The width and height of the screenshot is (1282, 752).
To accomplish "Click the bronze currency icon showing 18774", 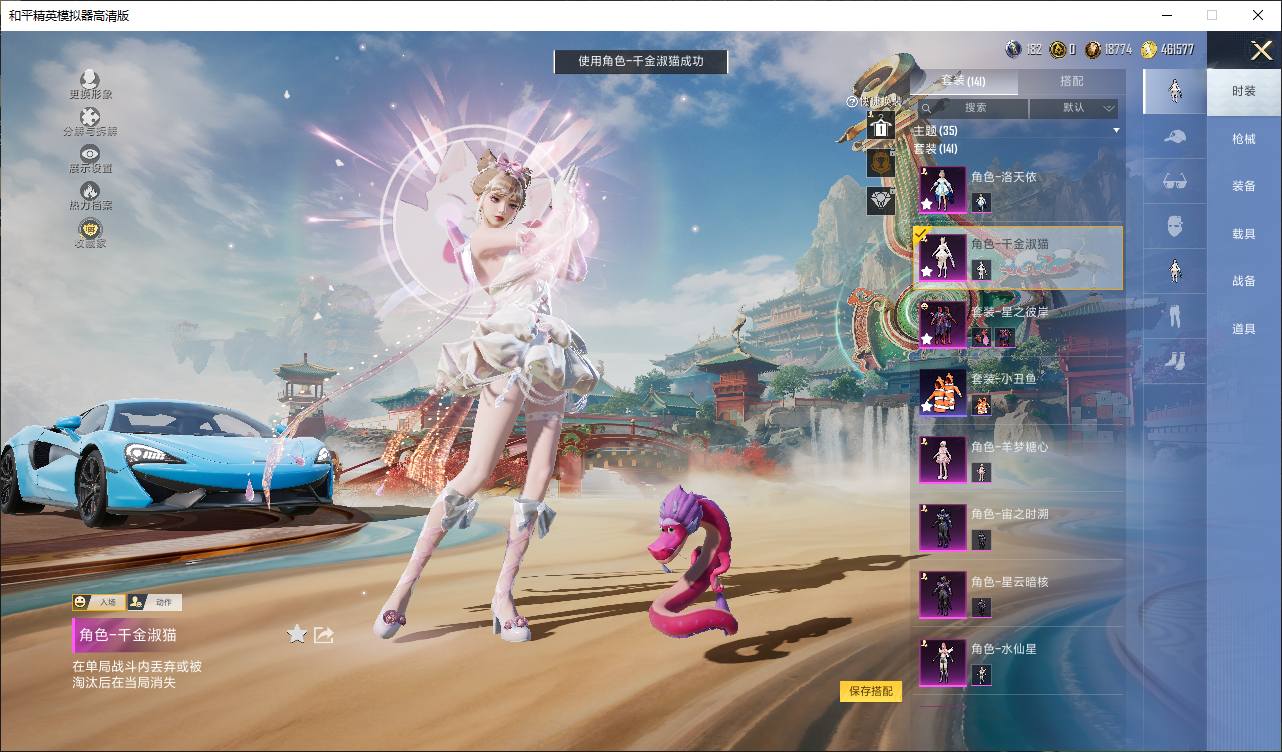I will pos(1094,49).
